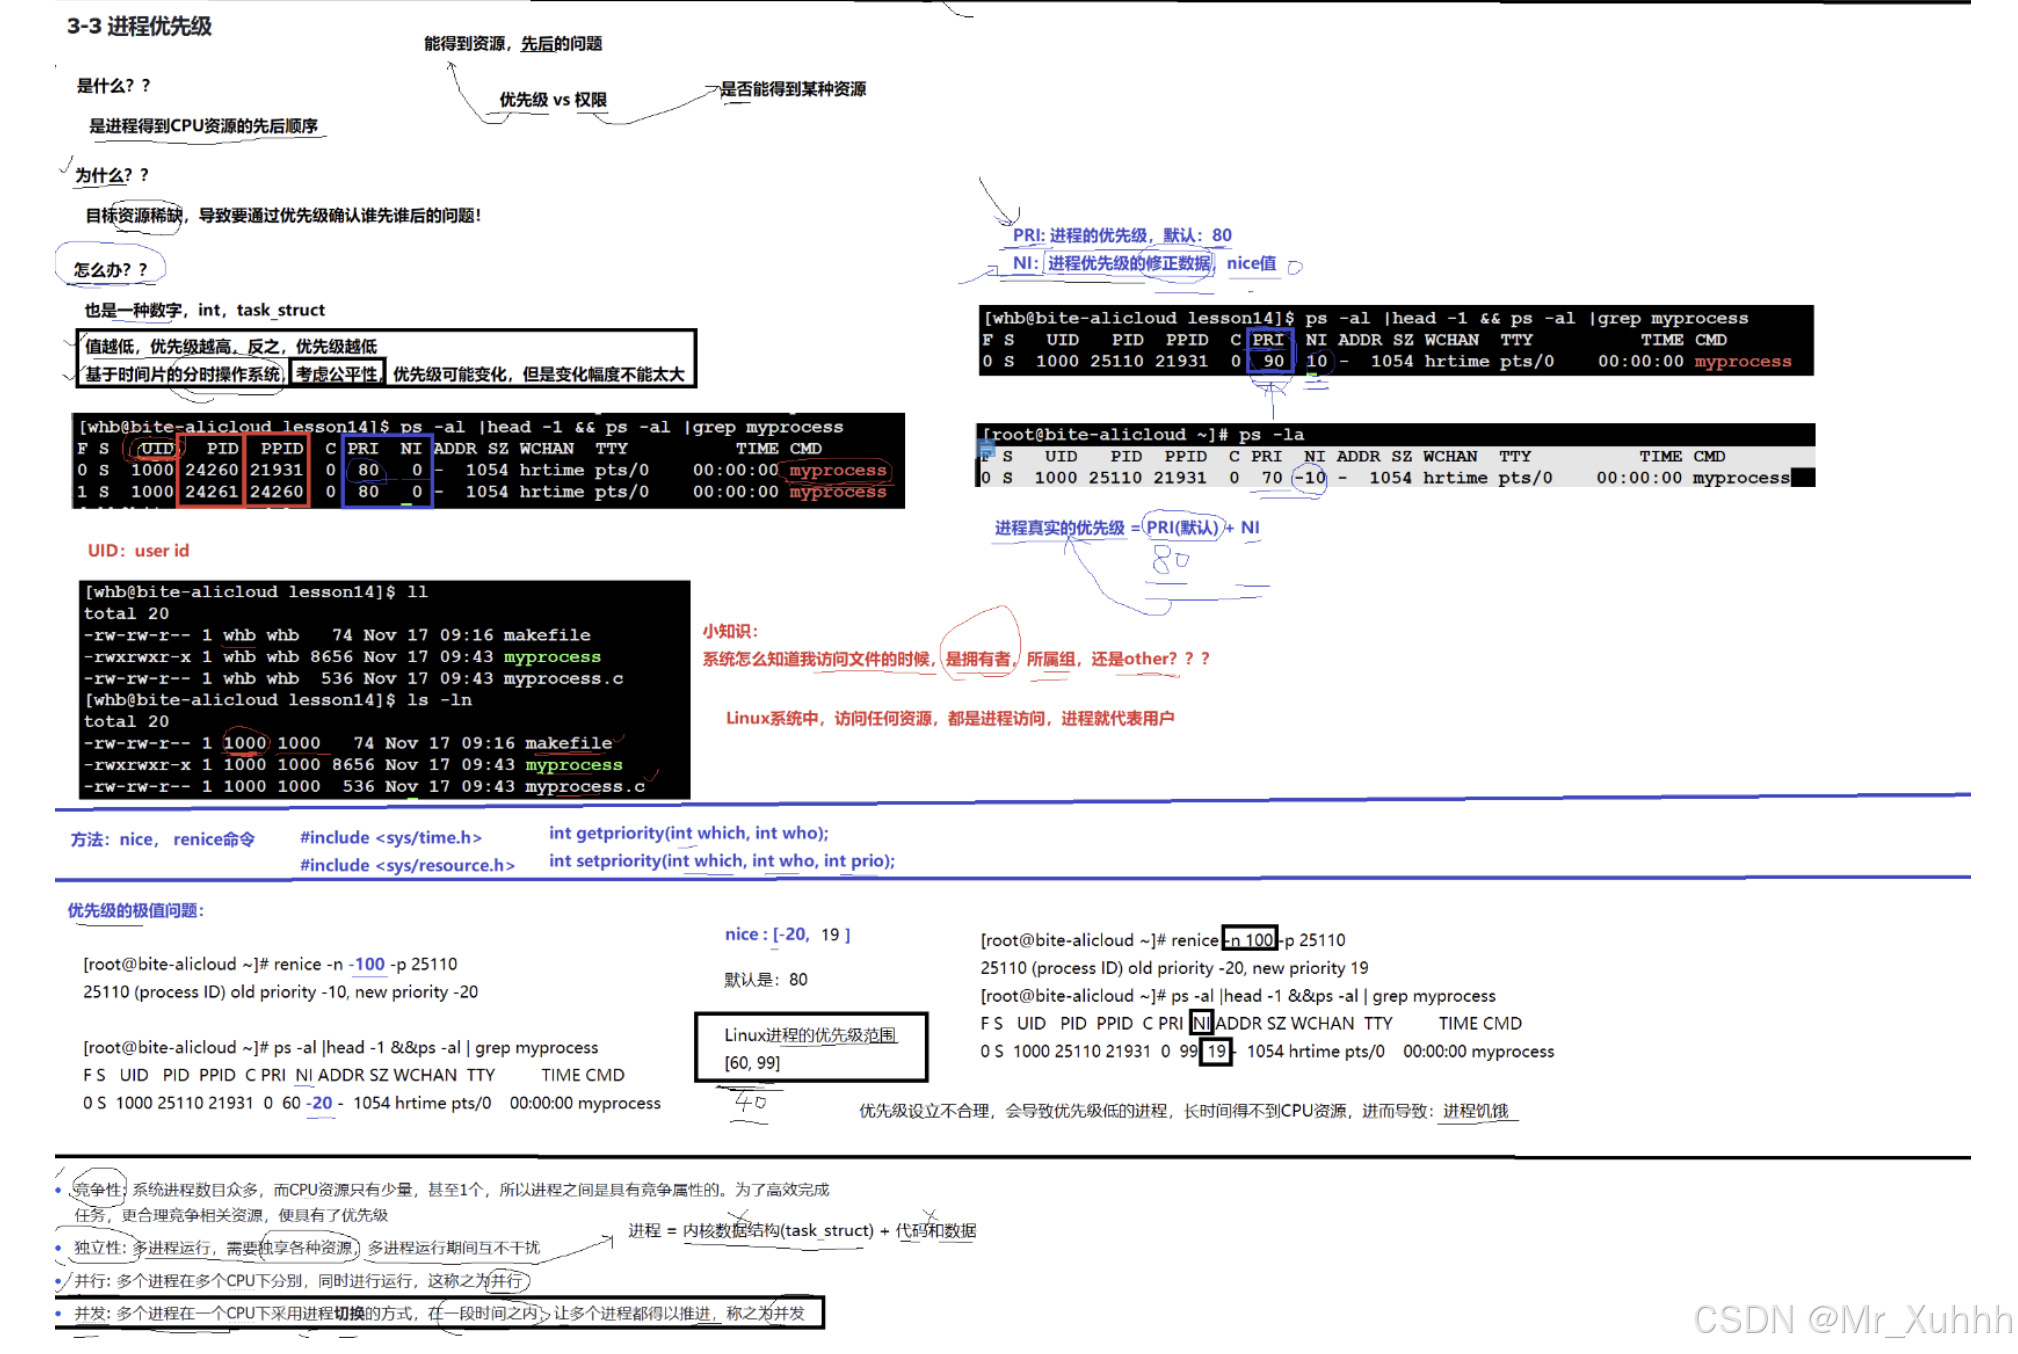
Task: Click the phrase "是否能得到某种资源"
Action: (x=793, y=89)
